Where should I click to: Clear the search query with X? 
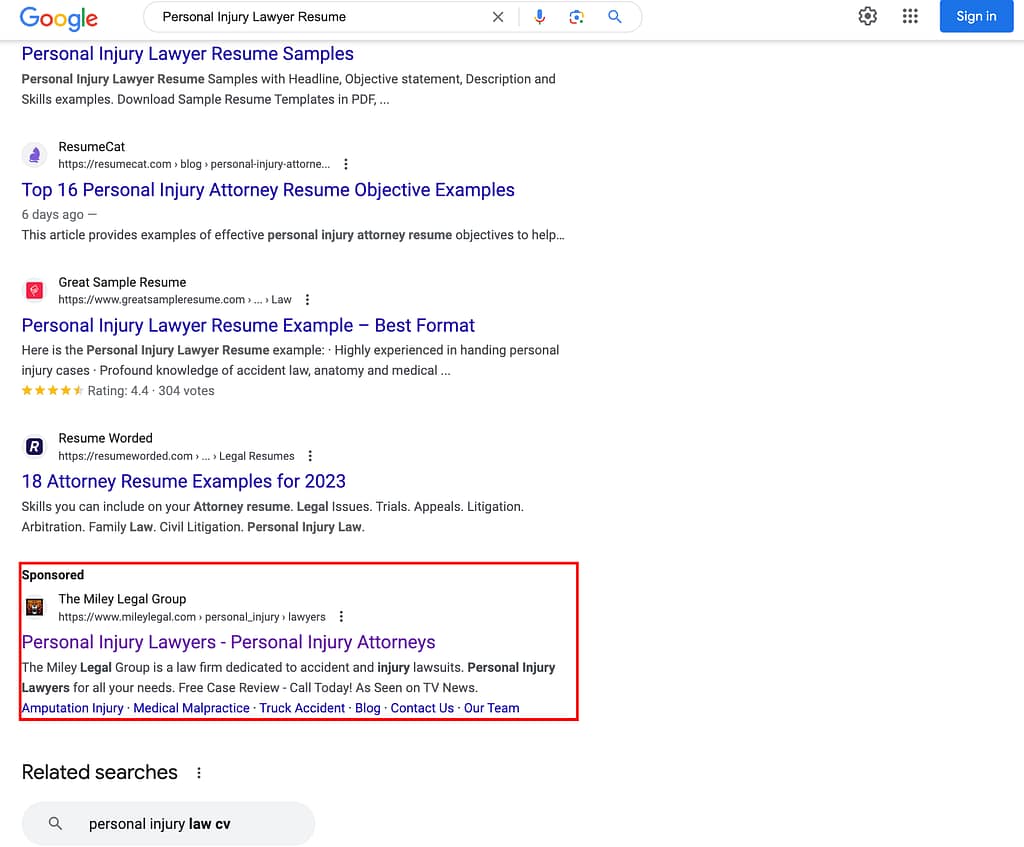[x=498, y=17]
